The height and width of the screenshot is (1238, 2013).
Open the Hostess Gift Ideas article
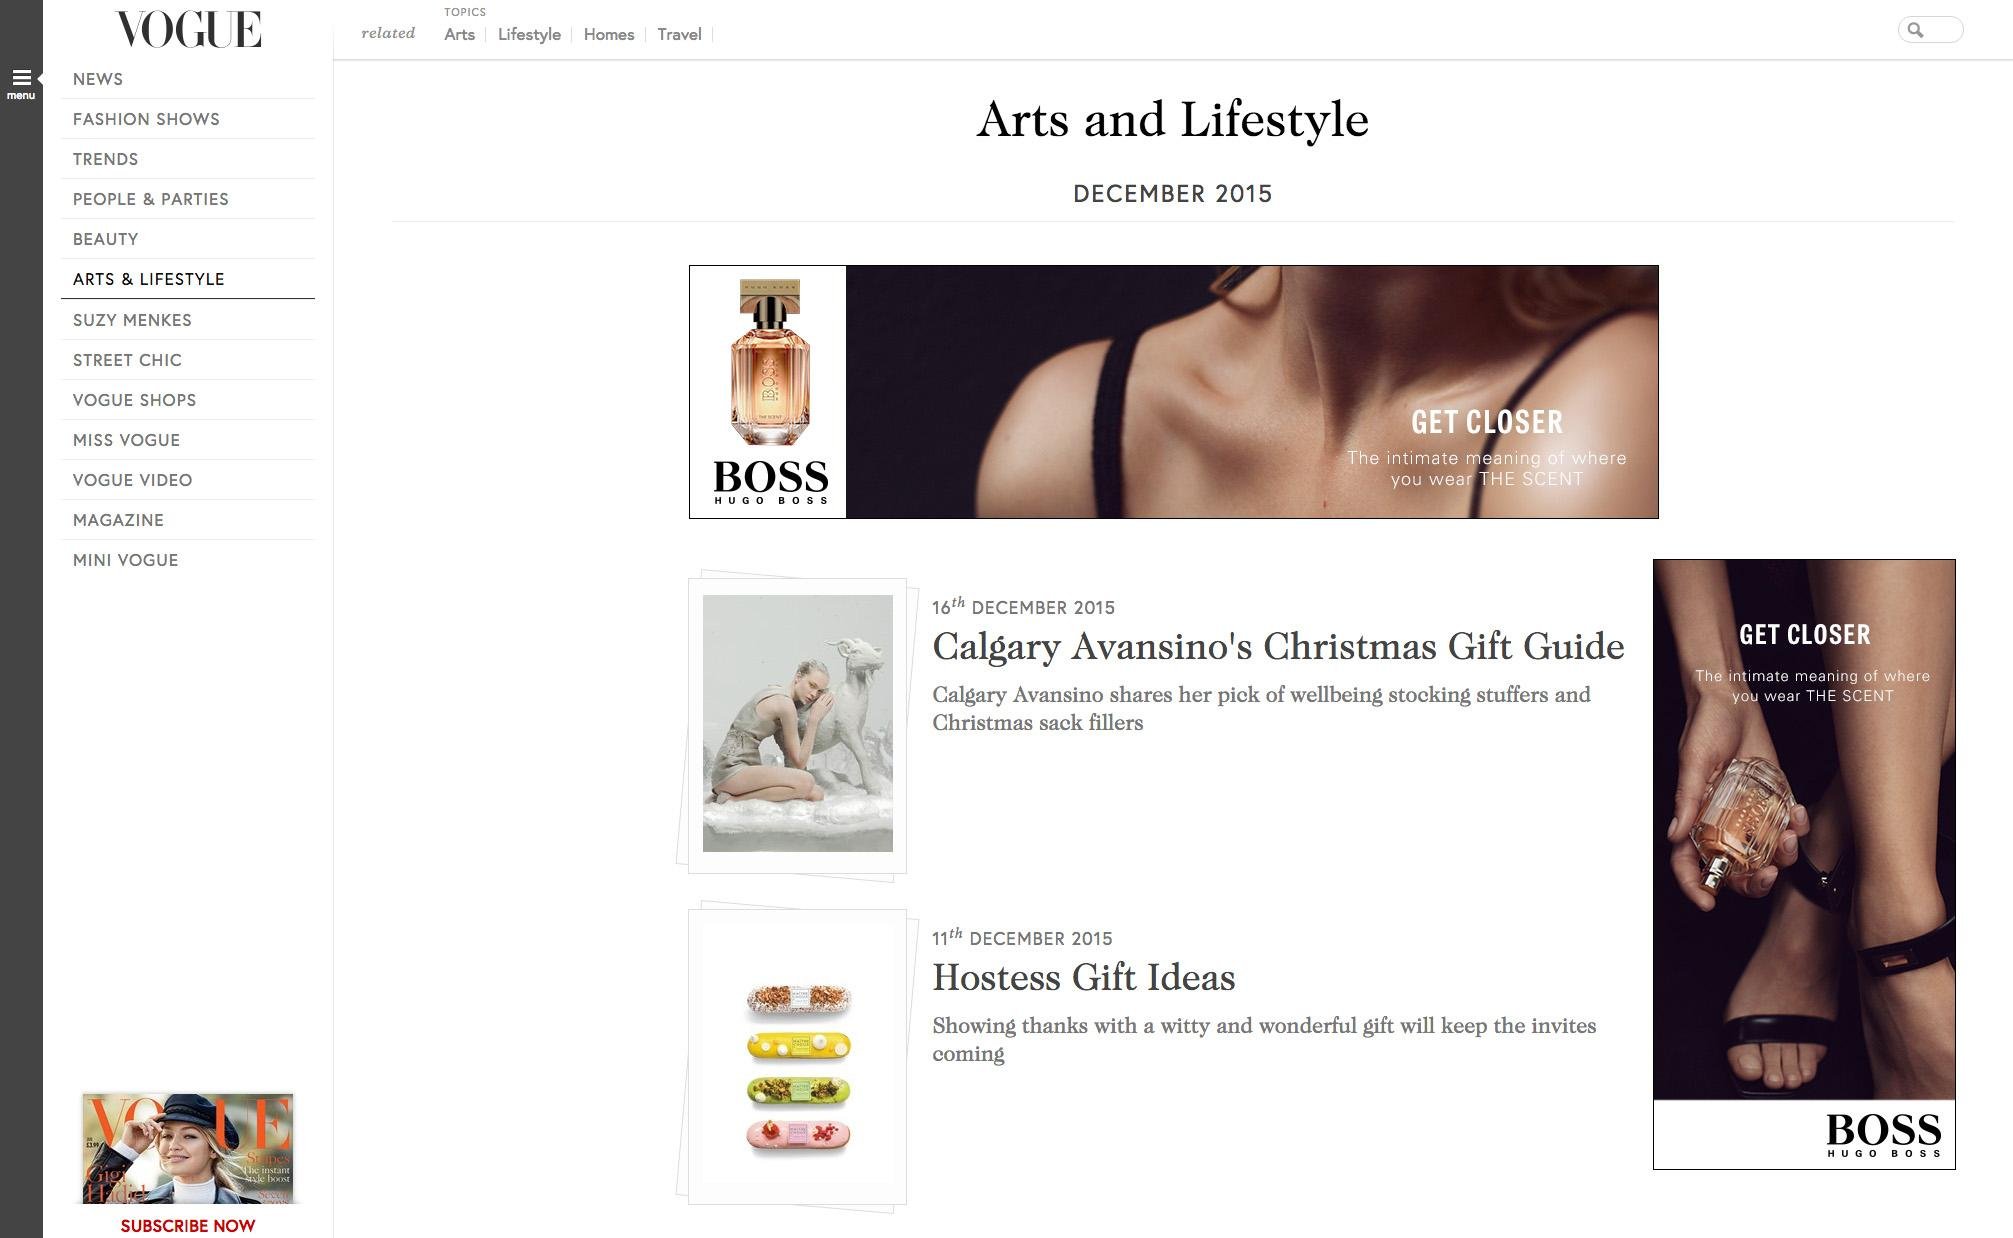point(1083,977)
